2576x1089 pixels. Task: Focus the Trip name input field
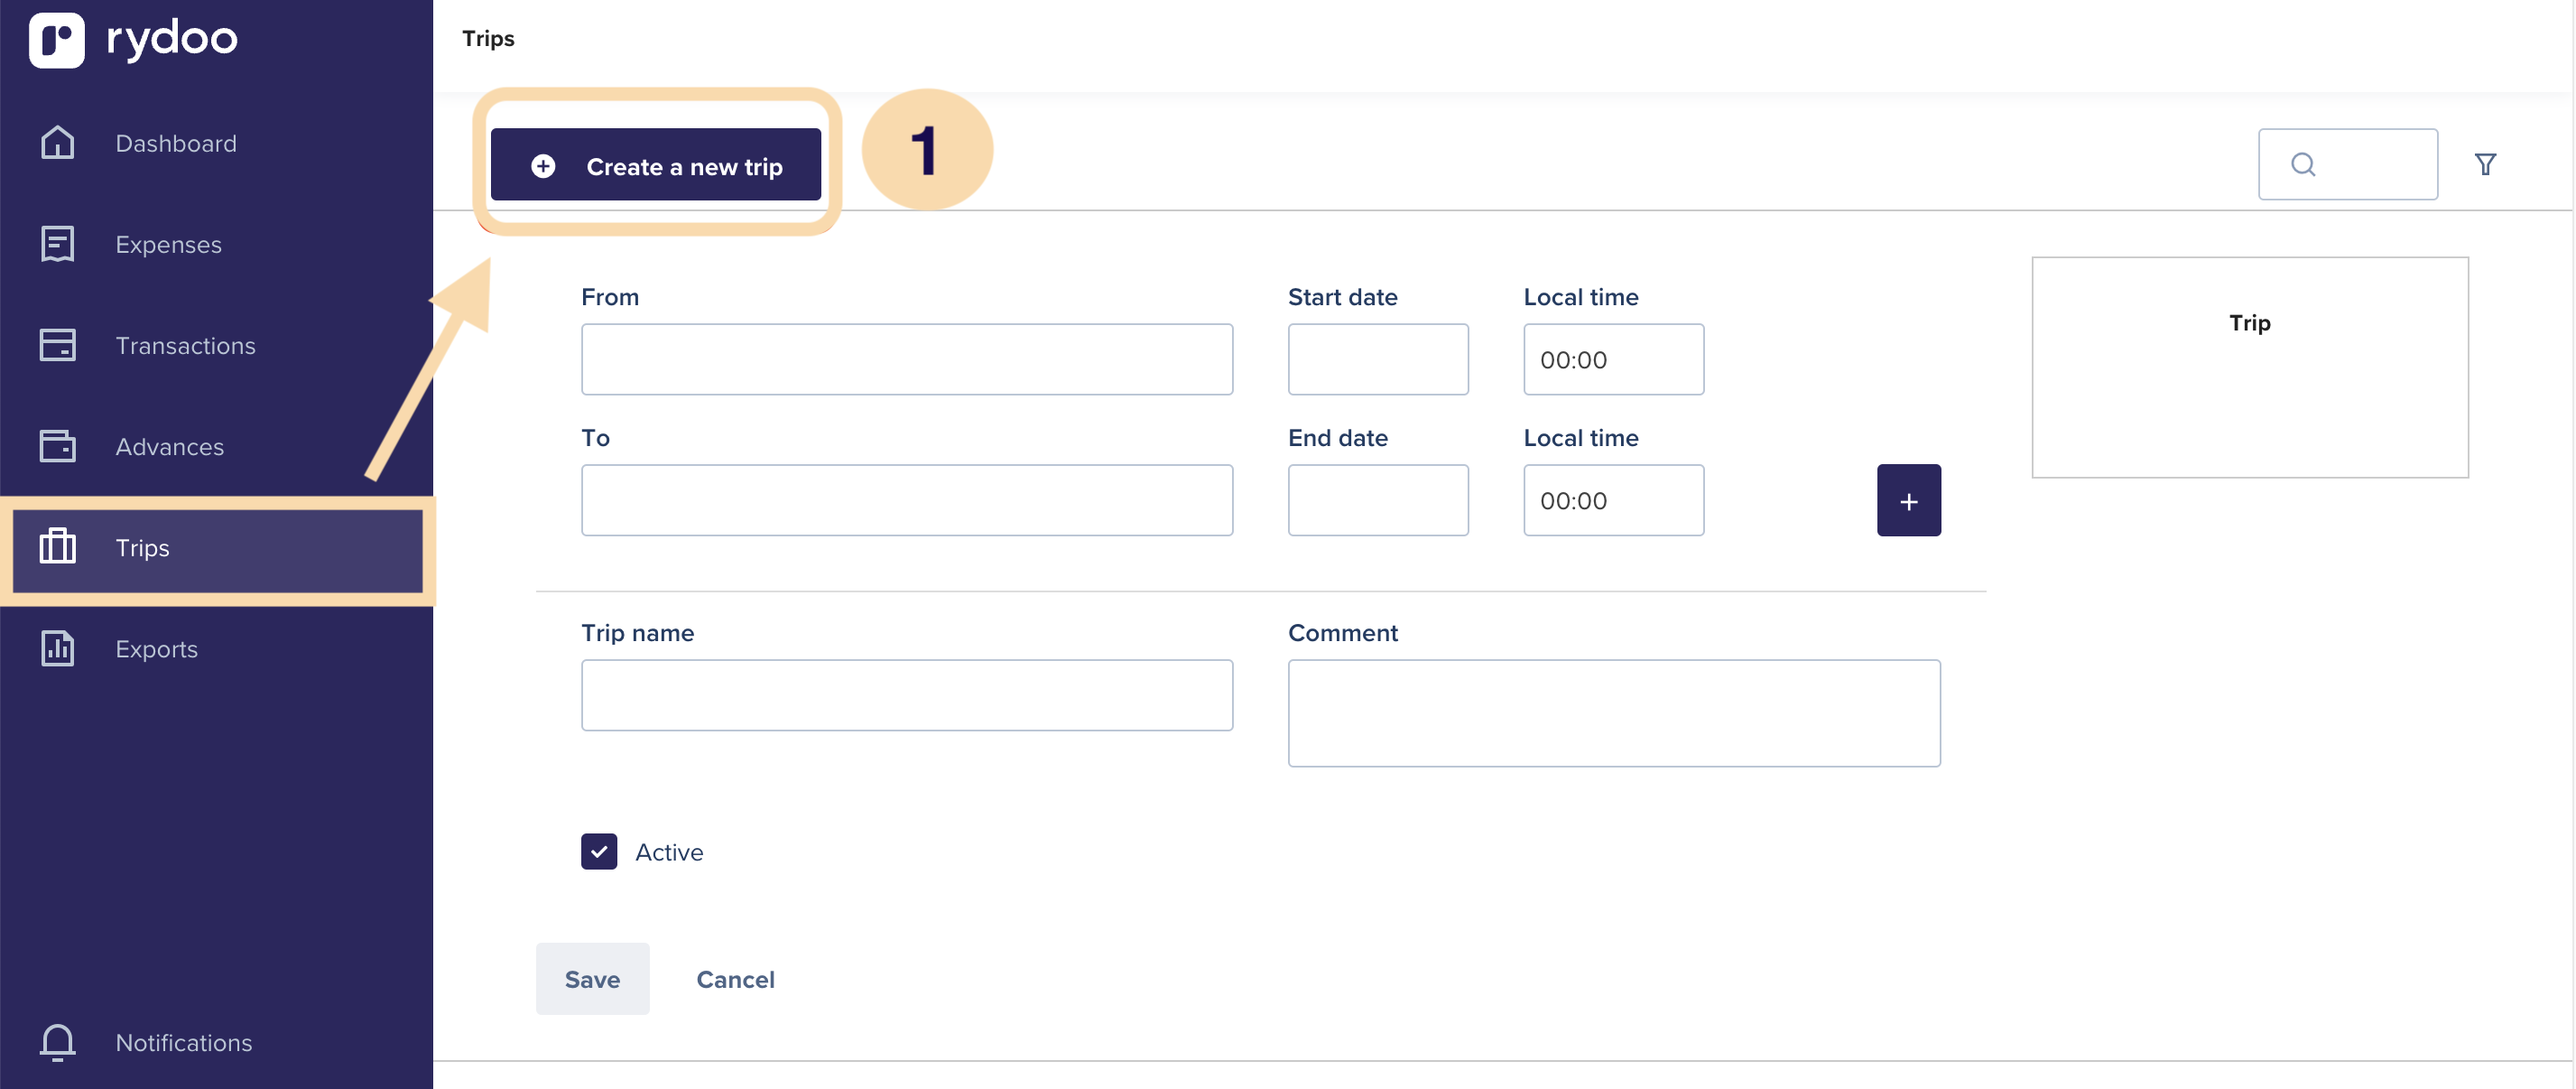coord(906,695)
